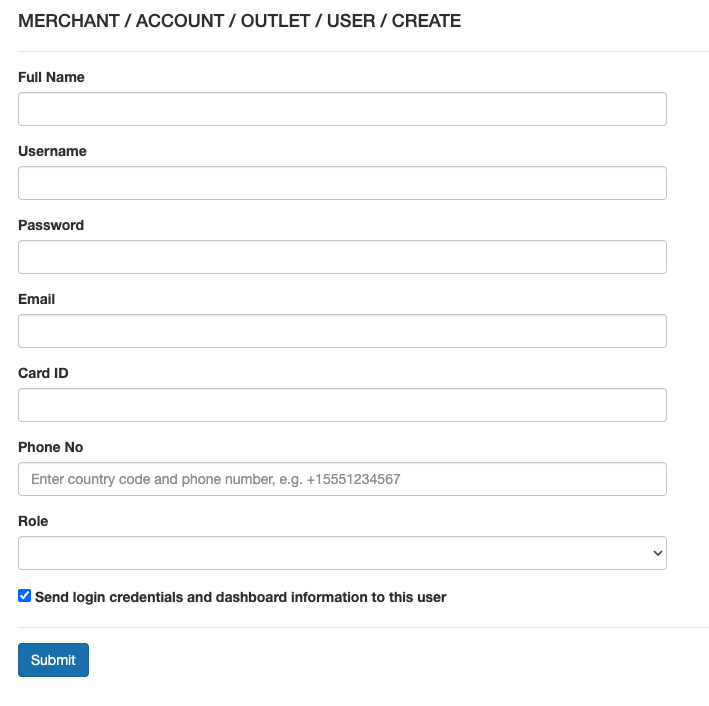The width and height of the screenshot is (709, 706).
Task: Focus the Username text box
Action: click(x=342, y=183)
